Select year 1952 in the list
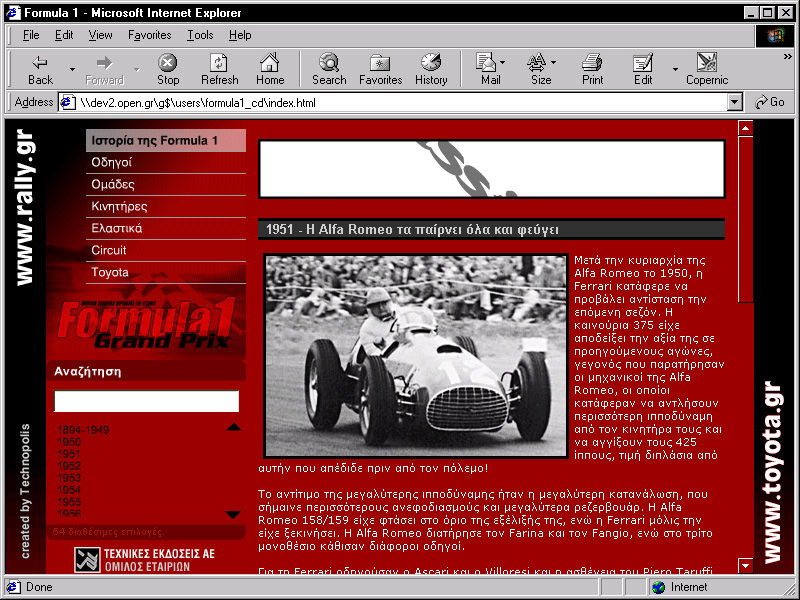The width and height of the screenshot is (800, 600). click(69, 466)
